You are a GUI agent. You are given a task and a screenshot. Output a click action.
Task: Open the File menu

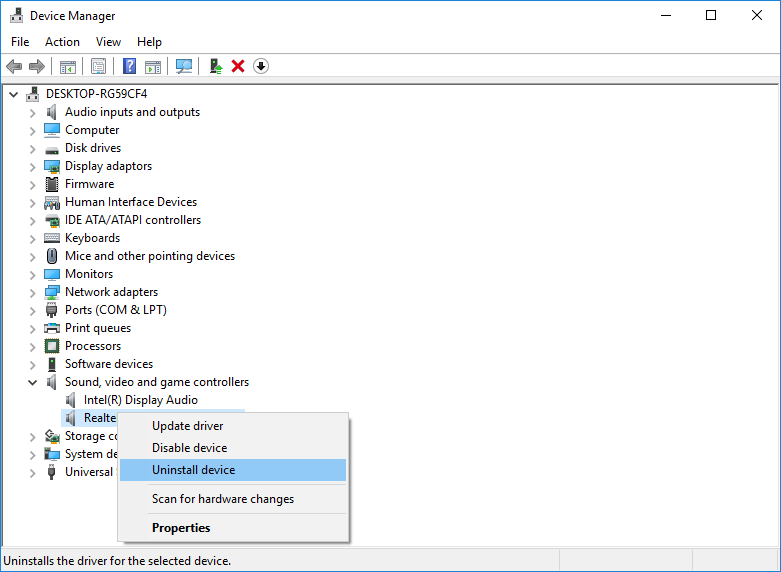[x=20, y=42]
